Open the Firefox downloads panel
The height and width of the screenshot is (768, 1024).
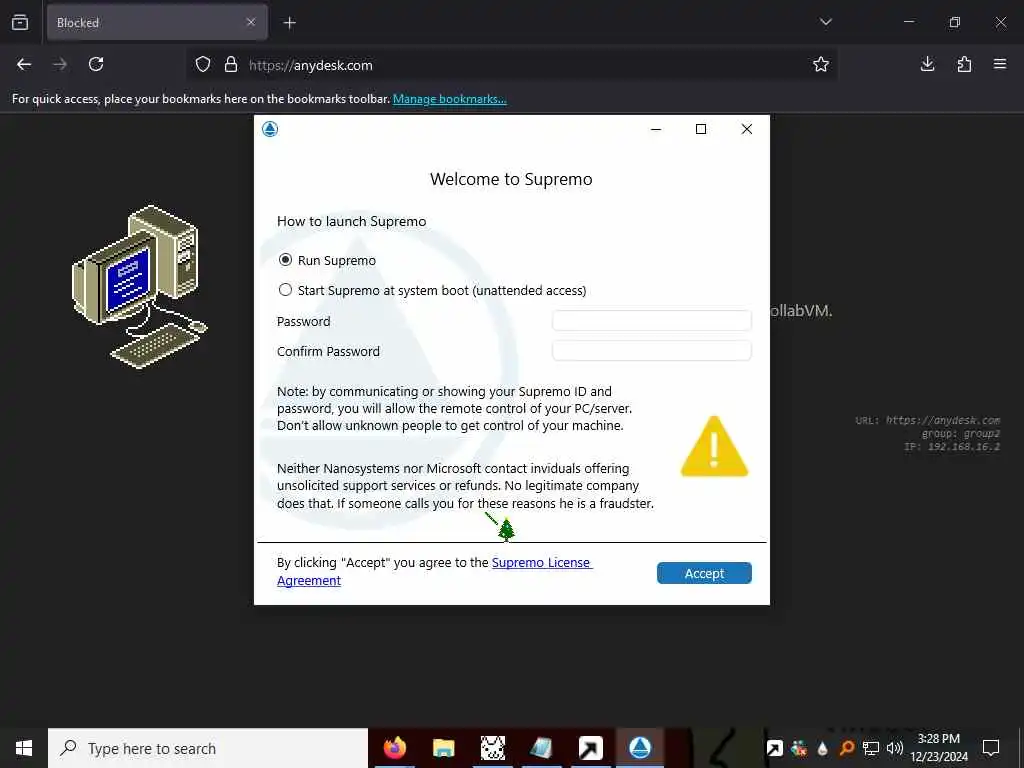tap(927, 64)
